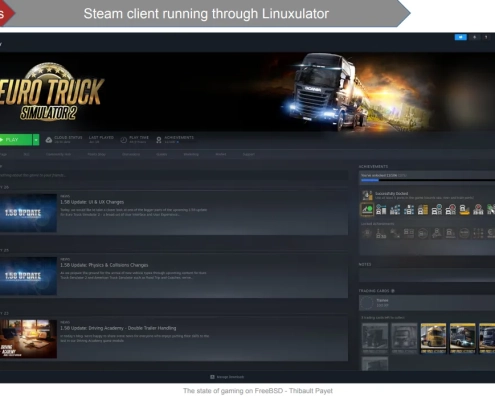Open the 1.58 Update UI & UX Changes thumbnail

(x=28, y=213)
